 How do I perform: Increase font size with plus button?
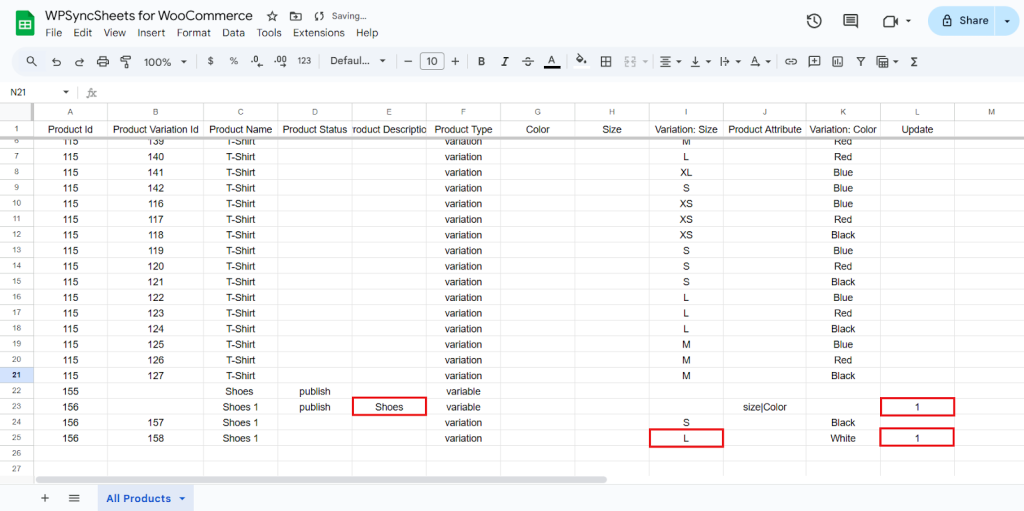(x=455, y=61)
